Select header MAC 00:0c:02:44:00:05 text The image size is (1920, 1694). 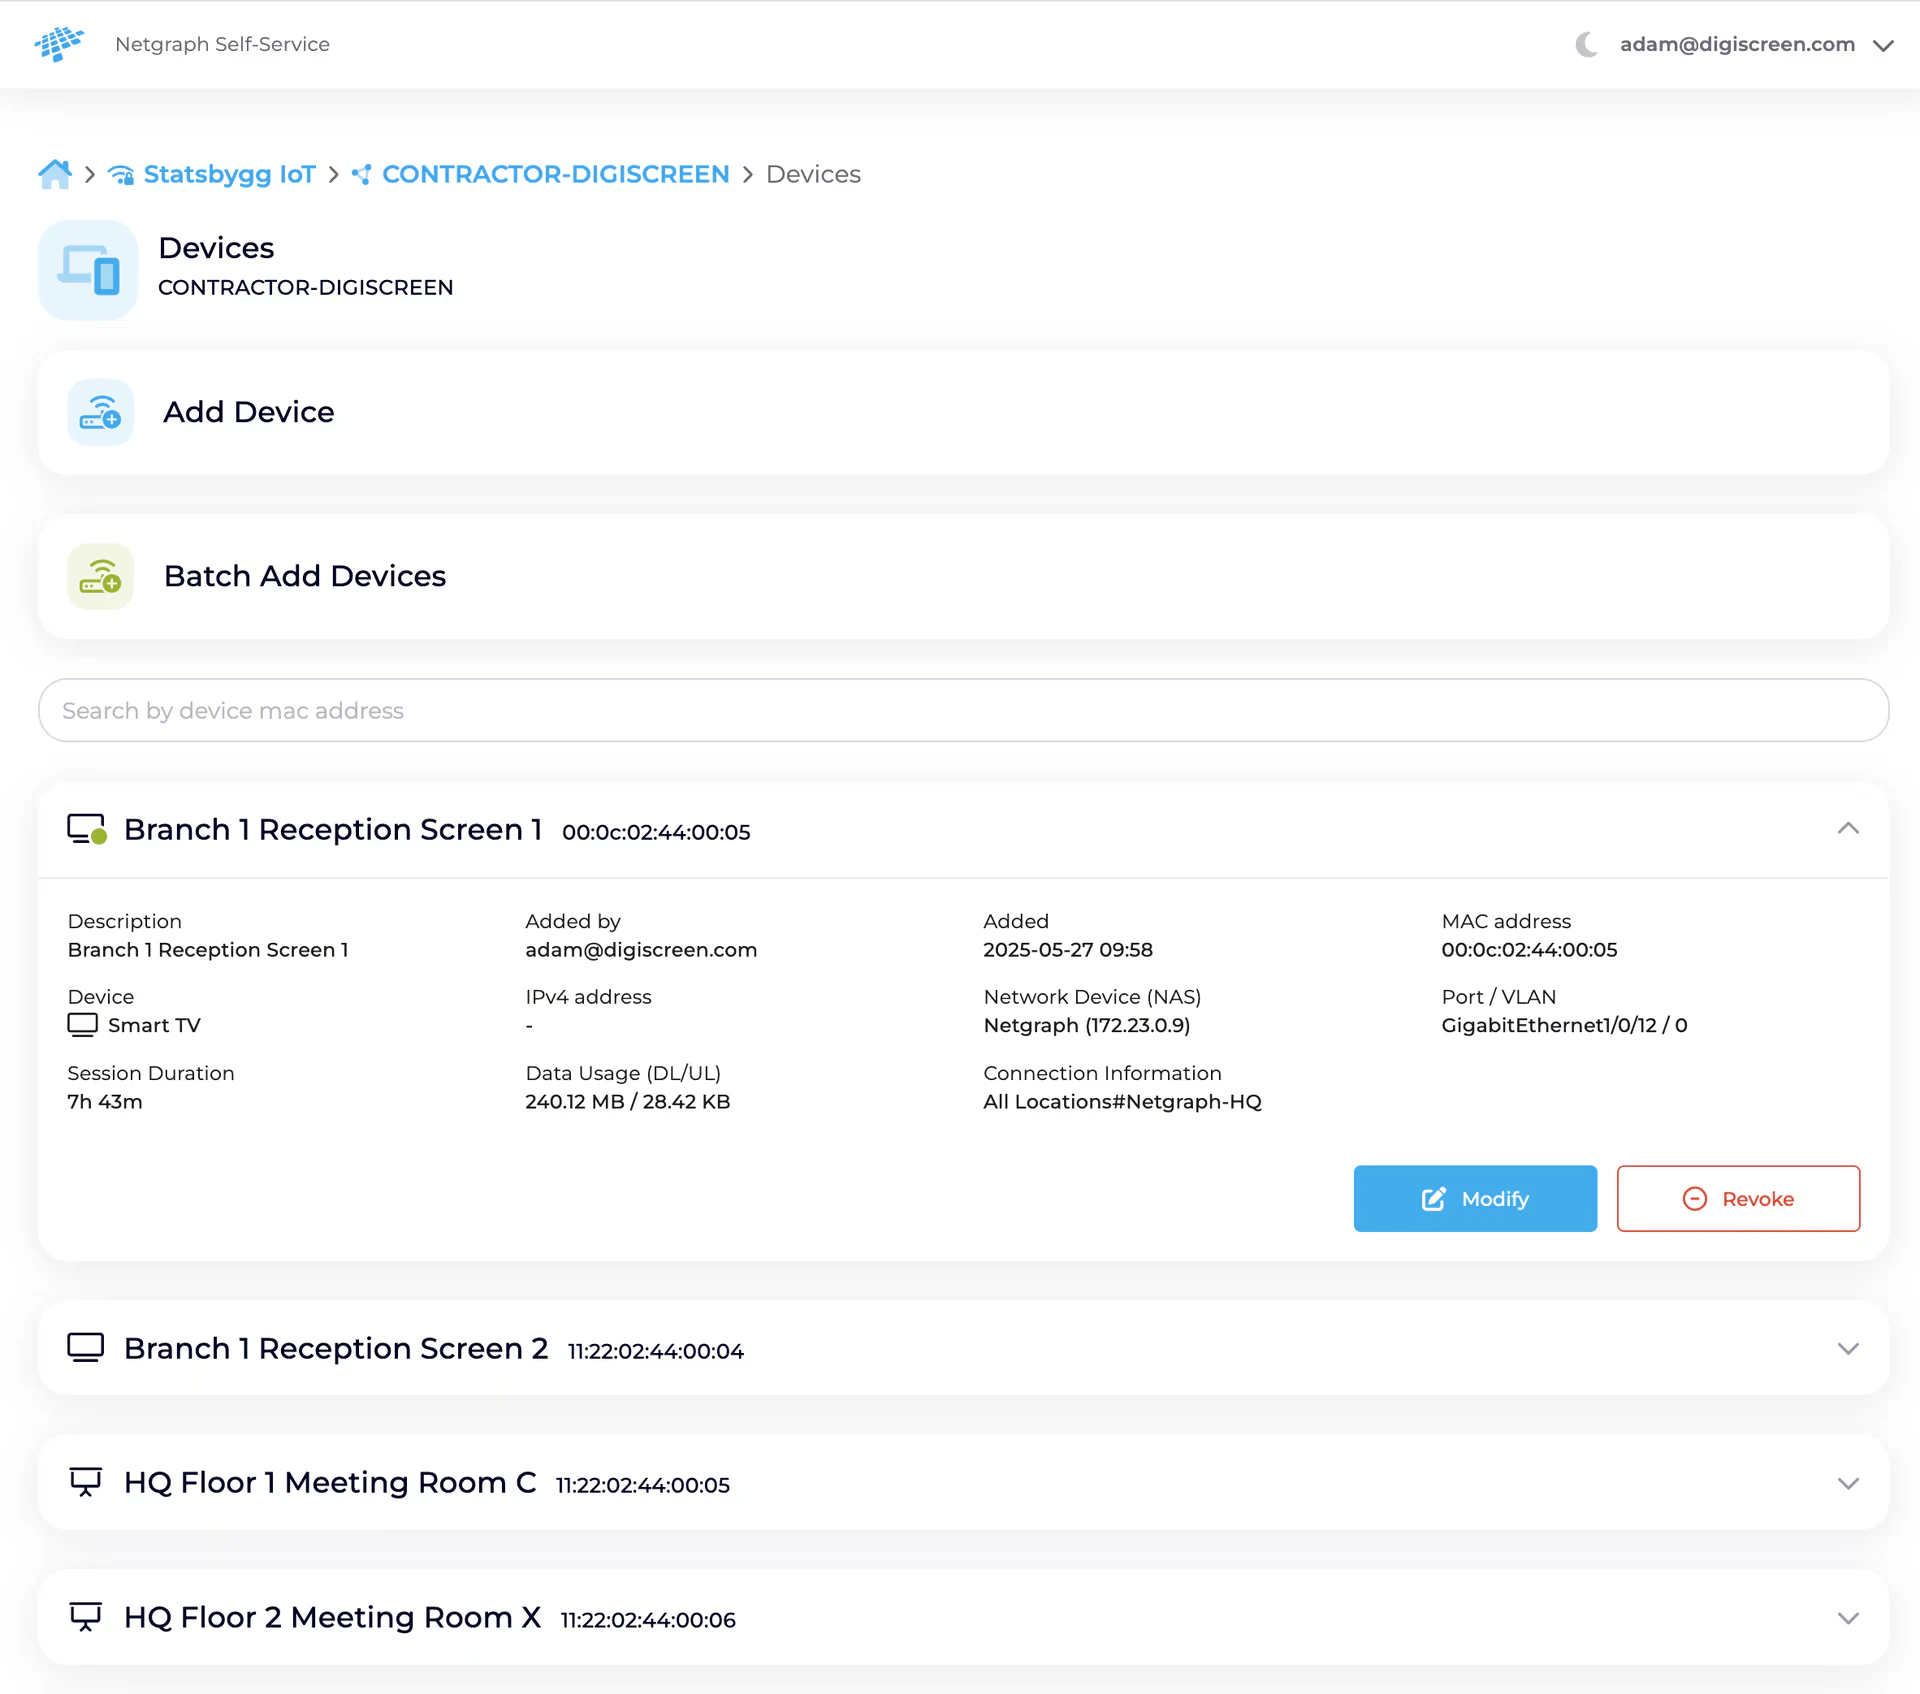coord(656,832)
